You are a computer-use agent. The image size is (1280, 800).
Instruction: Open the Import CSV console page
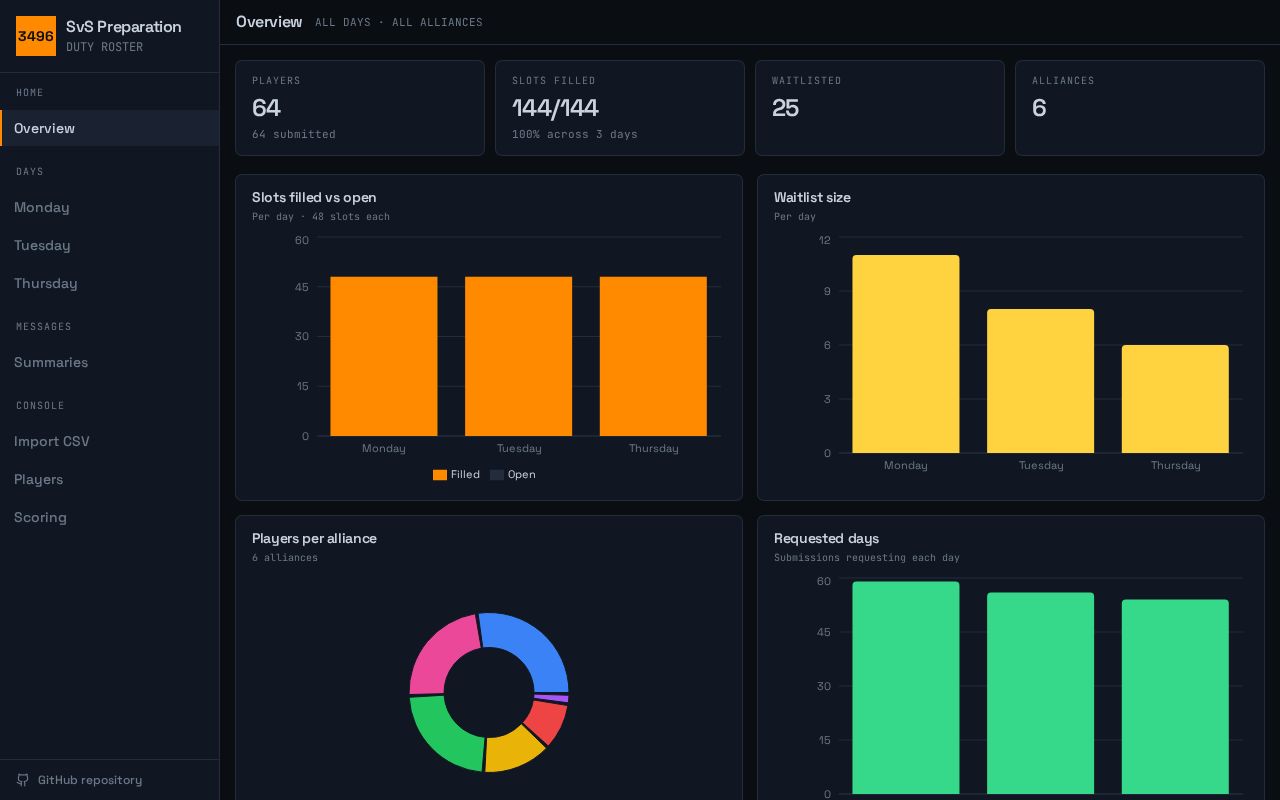tap(110, 441)
